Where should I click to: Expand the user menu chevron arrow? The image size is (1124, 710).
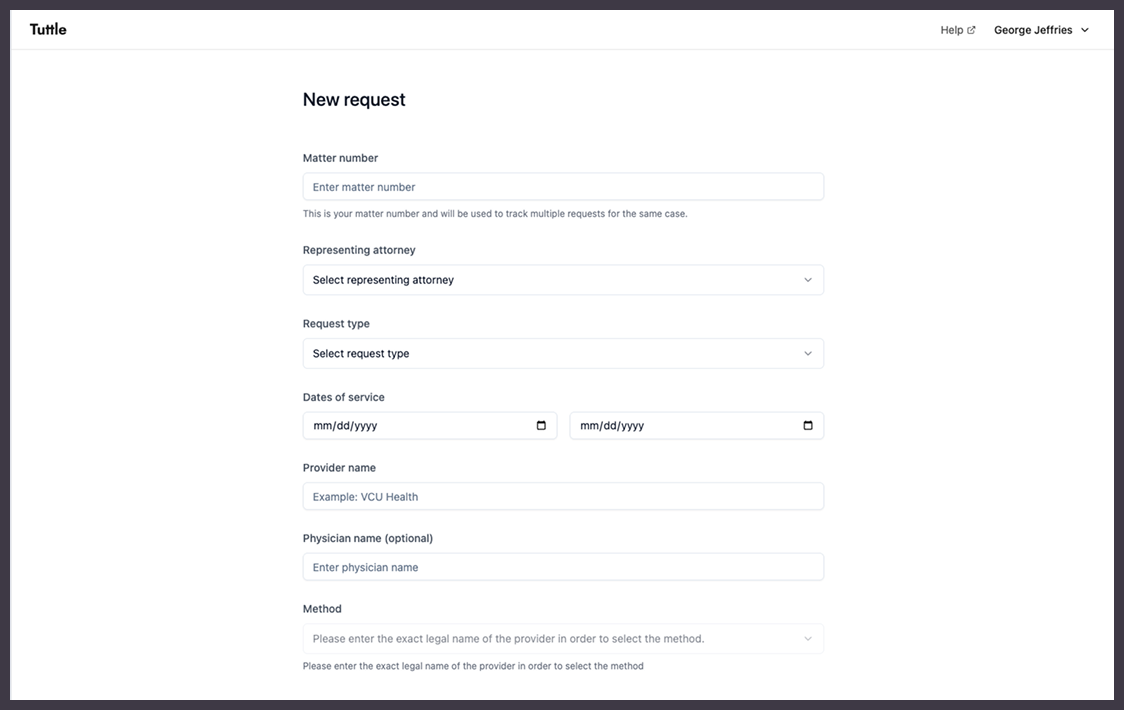[x=1085, y=31]
